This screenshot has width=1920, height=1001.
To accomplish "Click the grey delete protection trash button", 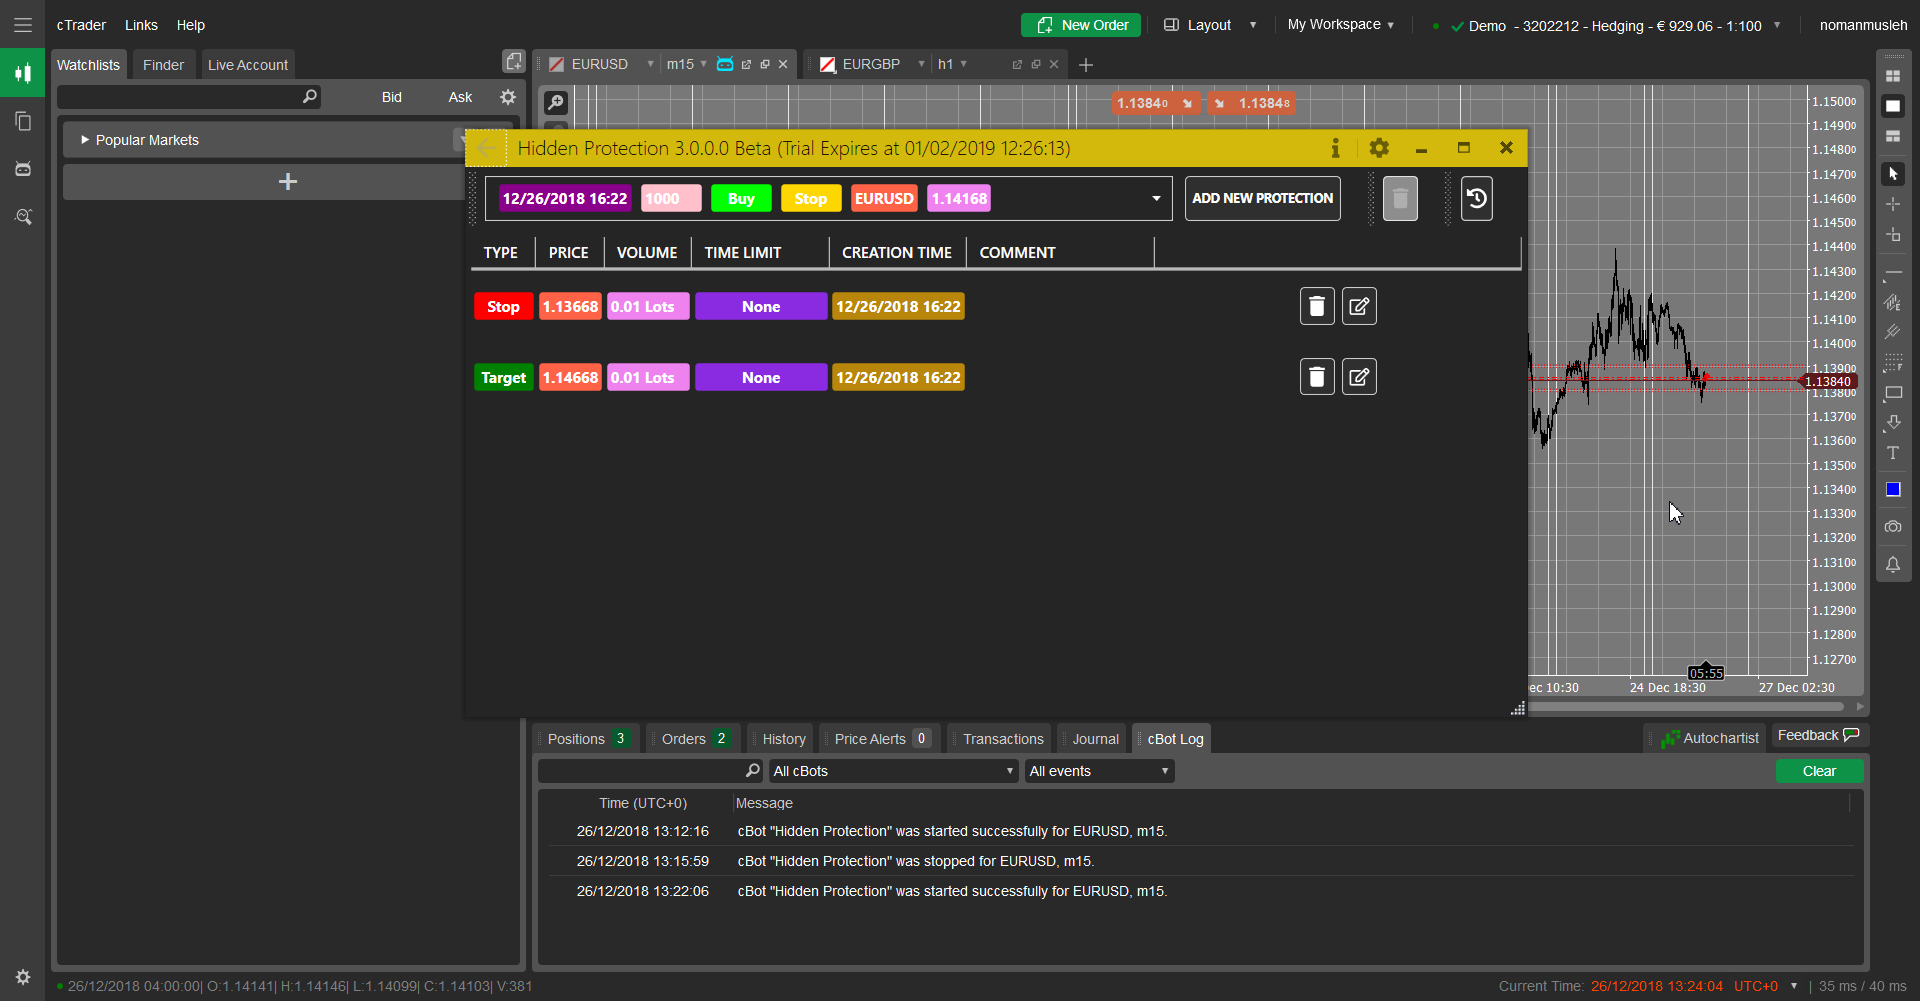I will pyautogui.click(x=1400, y=198).
